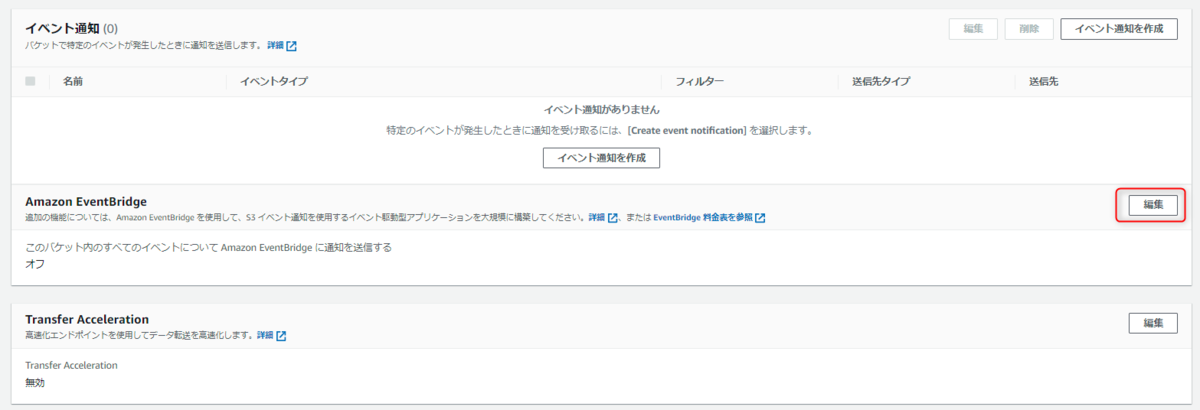This screenshot has height=410, width=1200.
Task: Click the Amazon EventBridge section heading
Action: point(86,201)
